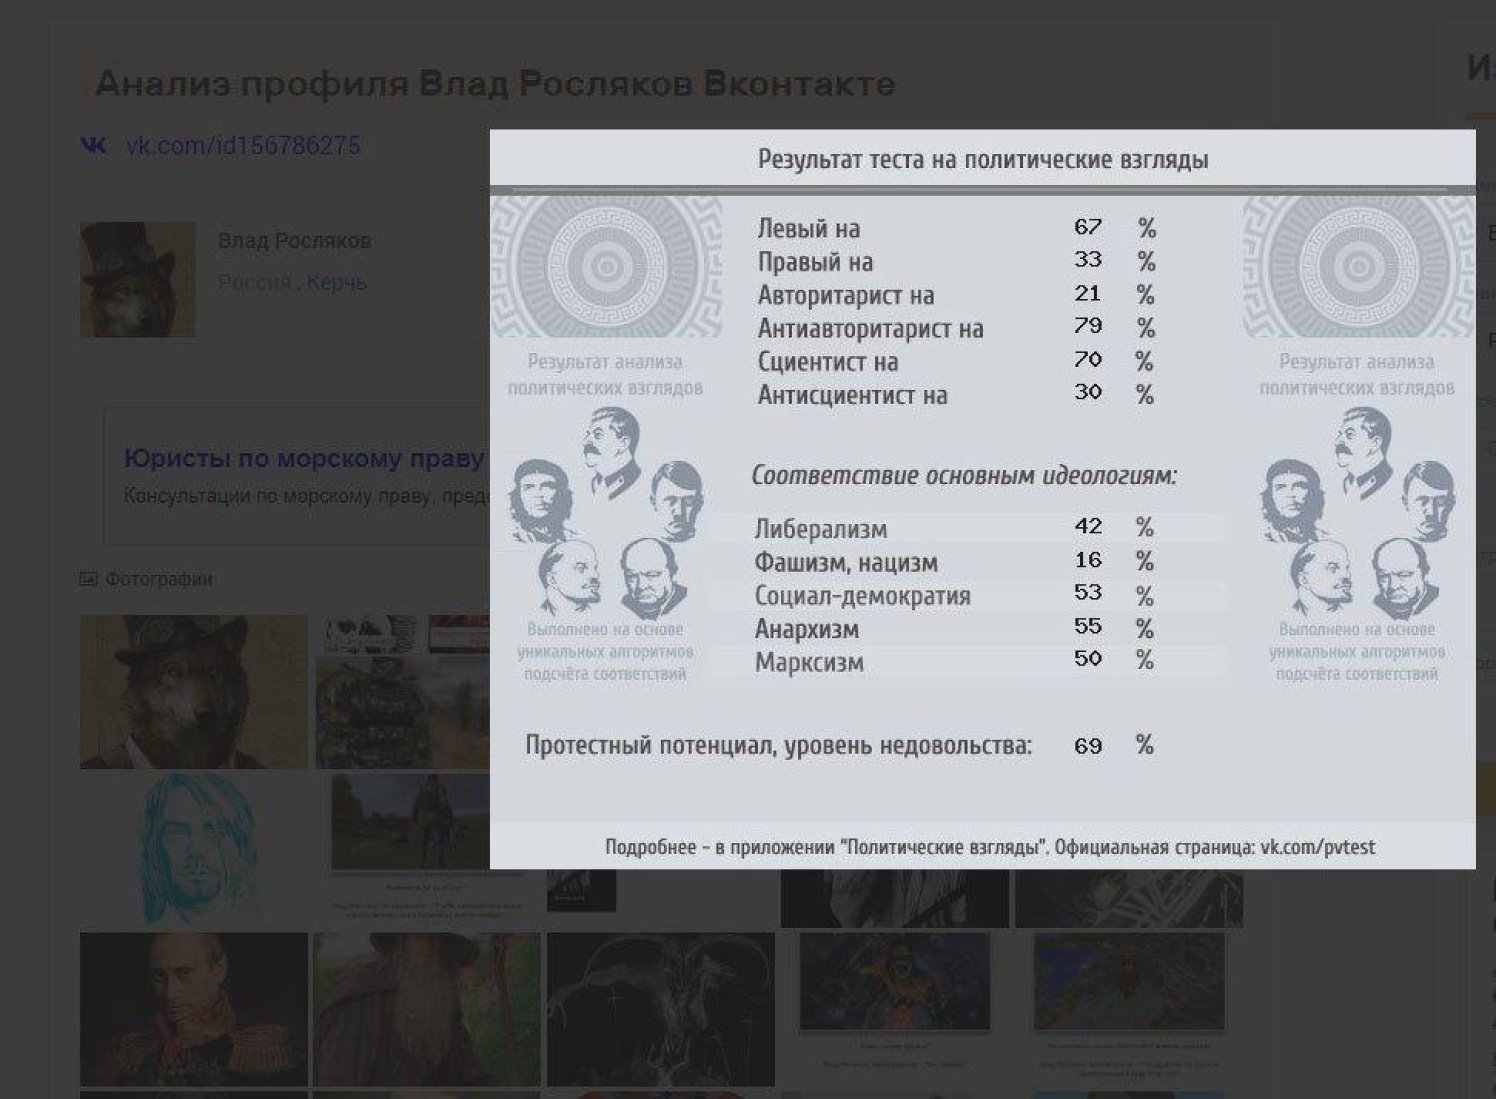
Task: Click the vk.com/pvtest official page text
Action: (1317, 848)
